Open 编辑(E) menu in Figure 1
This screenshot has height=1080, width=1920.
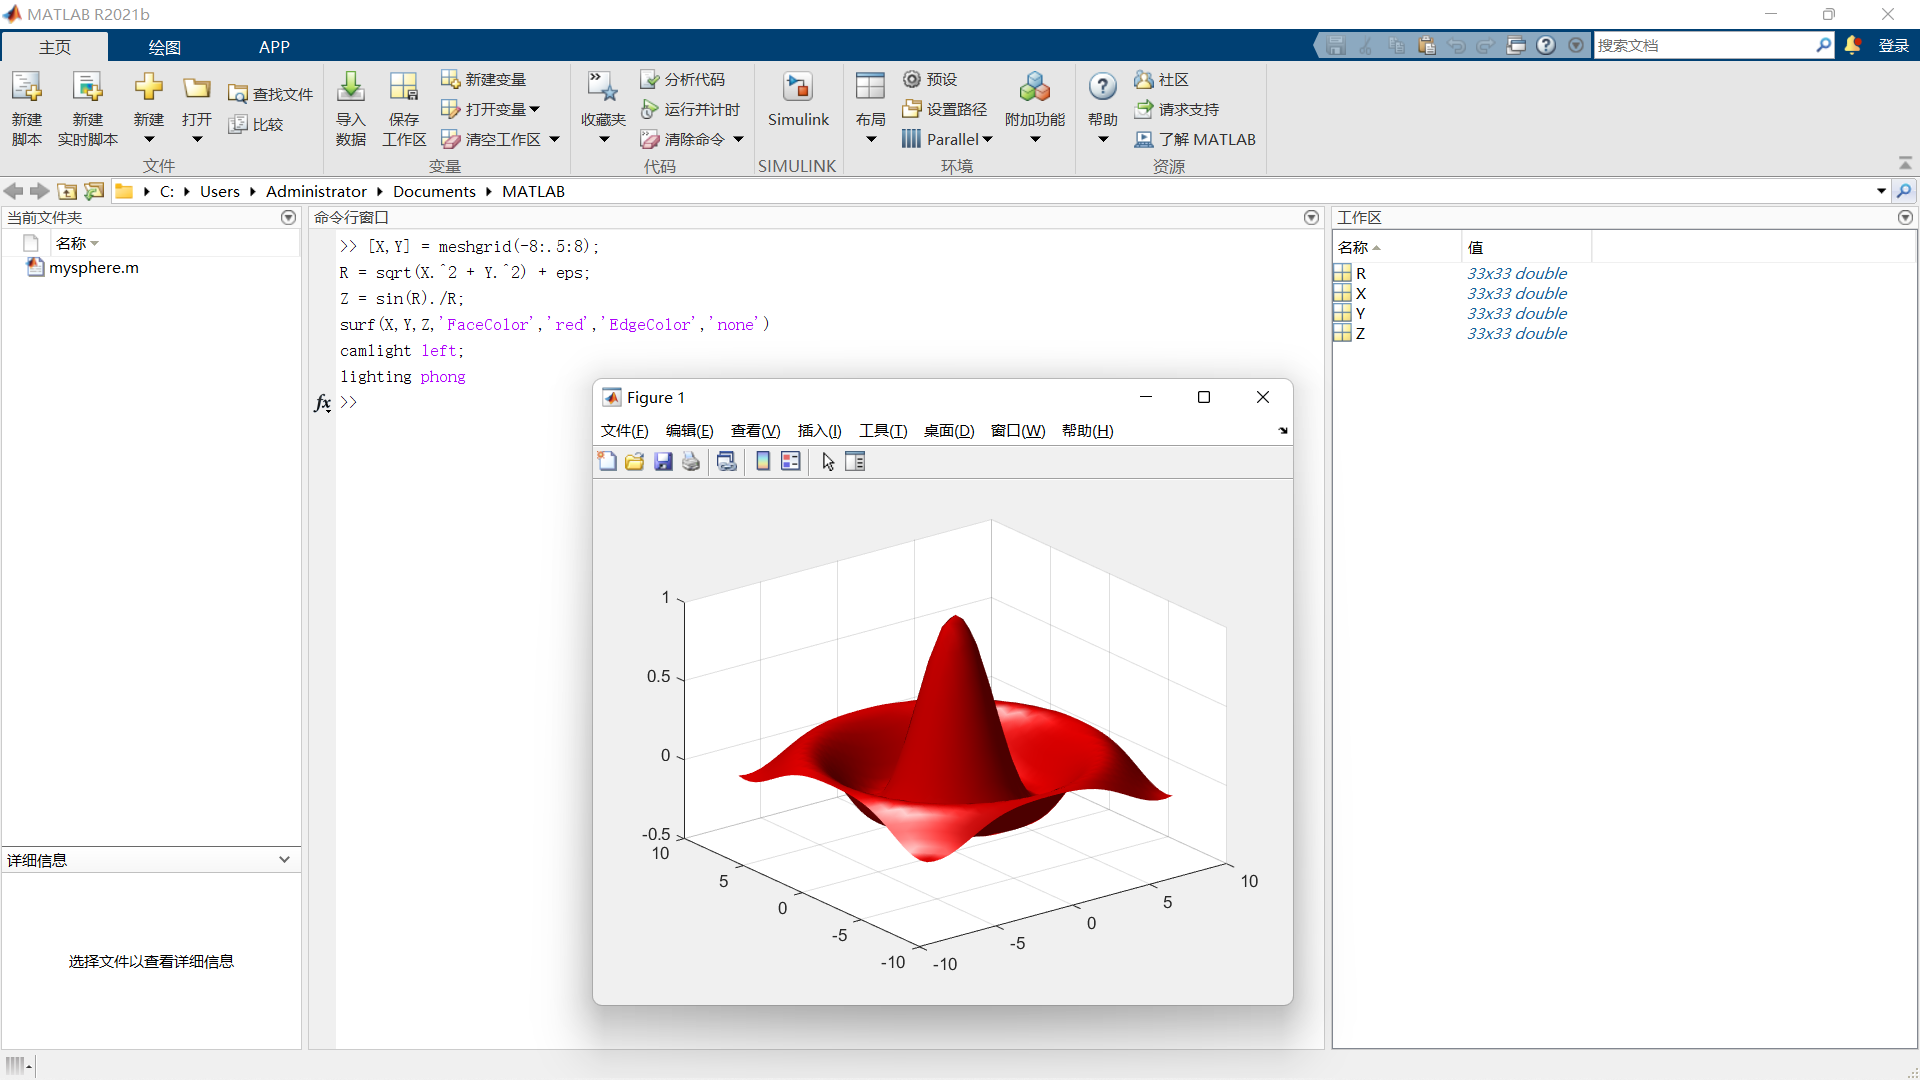click(689, 430)
